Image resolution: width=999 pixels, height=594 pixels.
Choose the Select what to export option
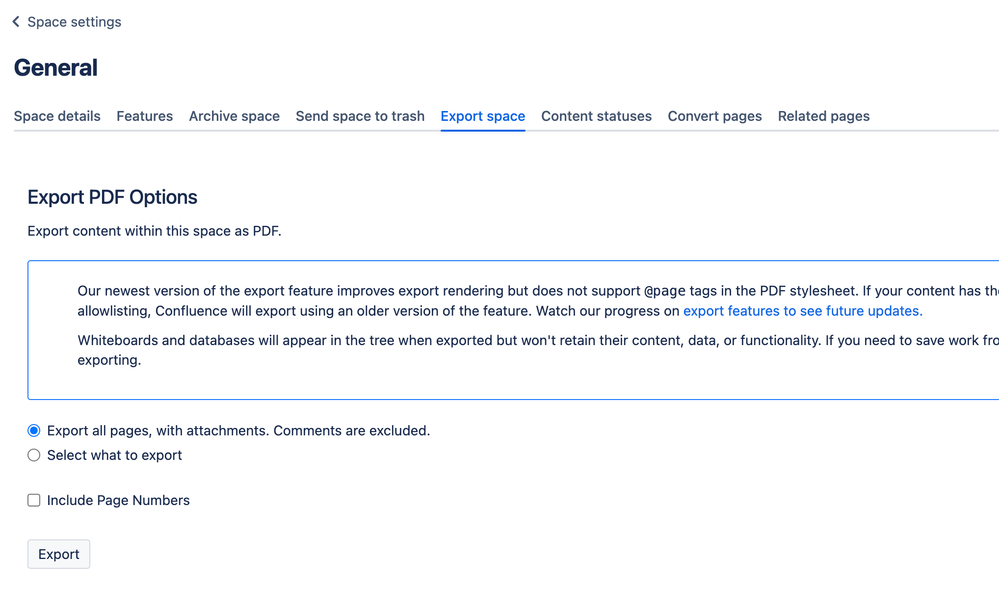click(x=33, y=455)
